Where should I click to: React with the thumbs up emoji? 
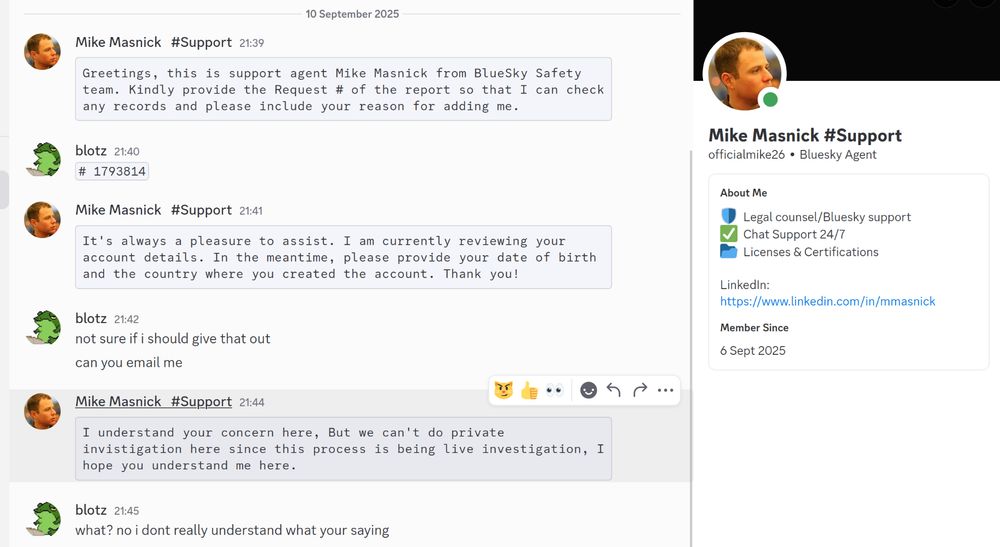tap(529, 390)
